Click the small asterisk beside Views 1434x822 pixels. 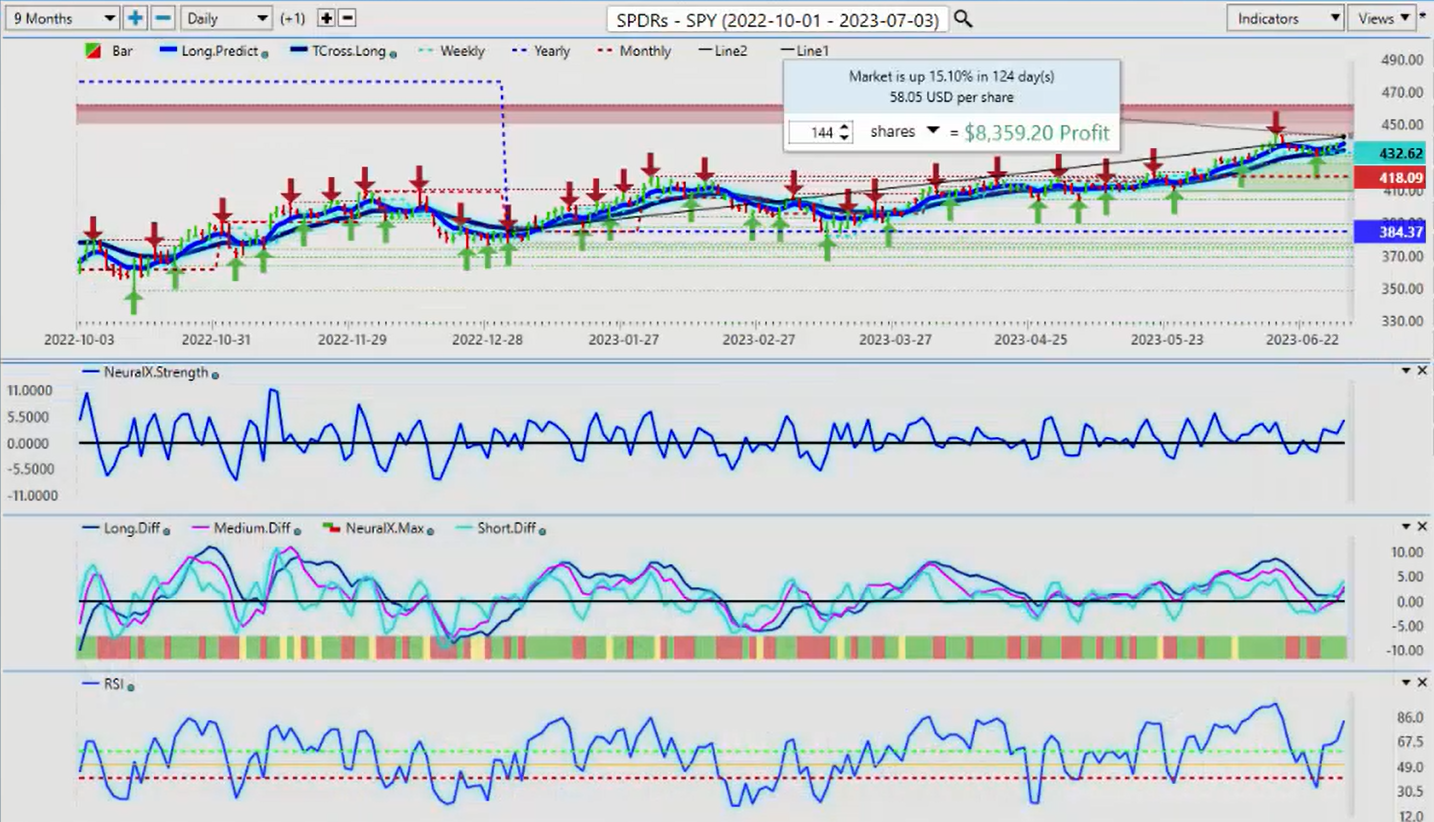click(x=1424, y=16)
